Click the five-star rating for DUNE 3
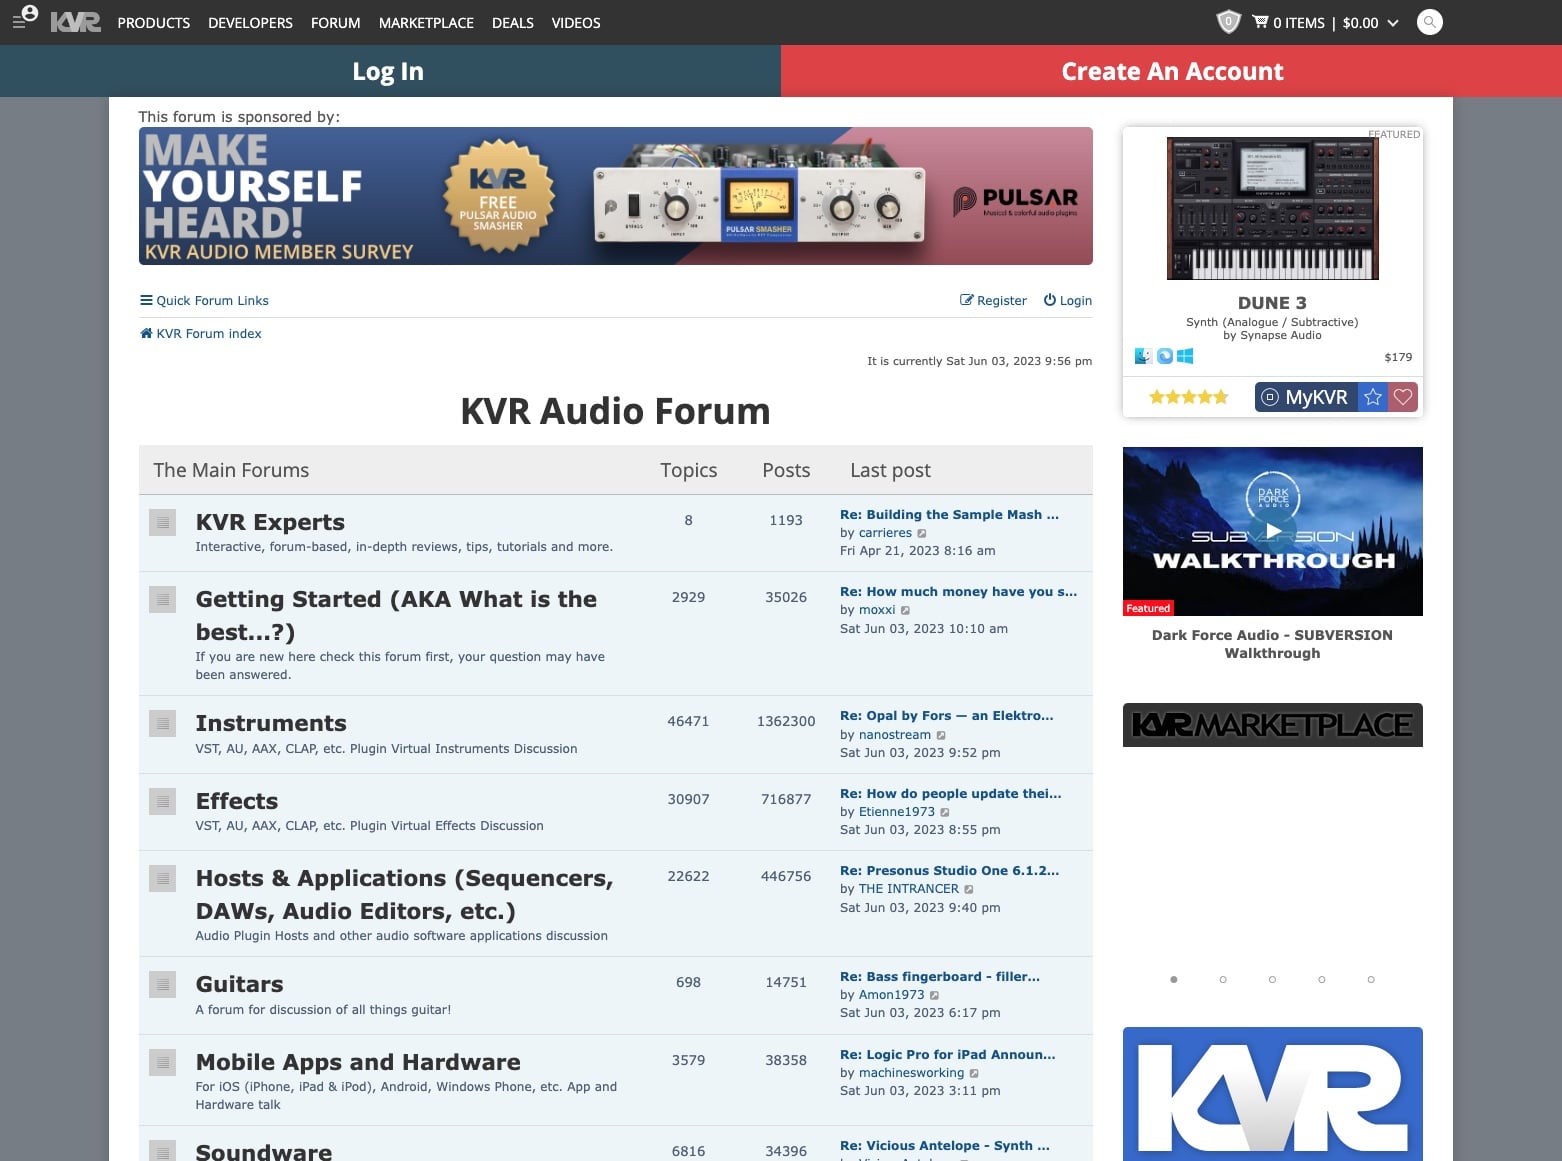Screen dimensions: 1562x1161 pos(1188,396)
